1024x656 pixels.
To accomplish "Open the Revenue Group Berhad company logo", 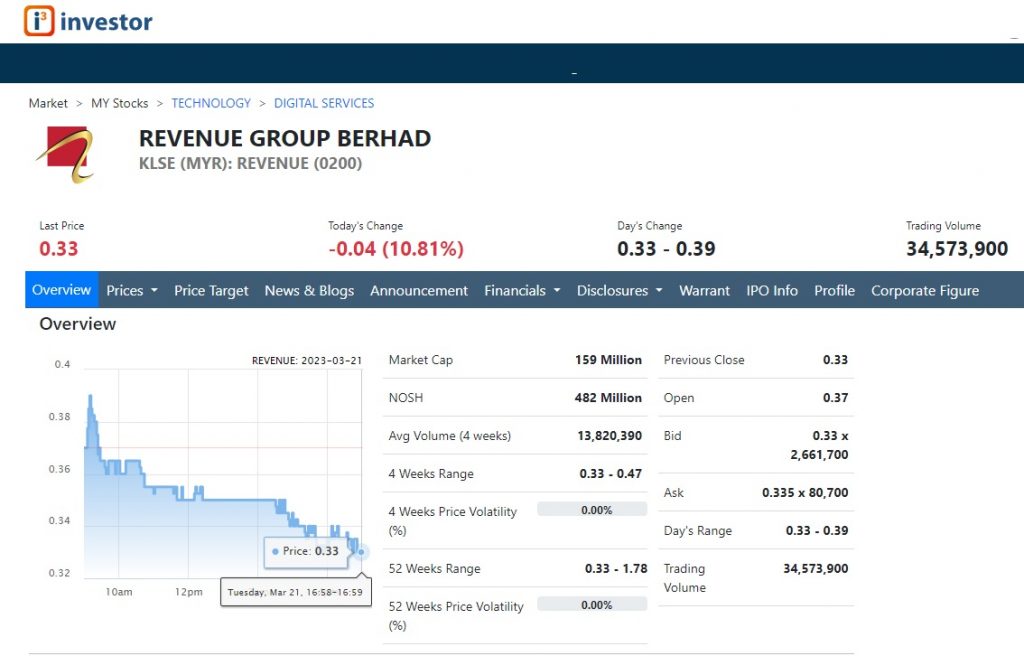I will click(65, 155).
